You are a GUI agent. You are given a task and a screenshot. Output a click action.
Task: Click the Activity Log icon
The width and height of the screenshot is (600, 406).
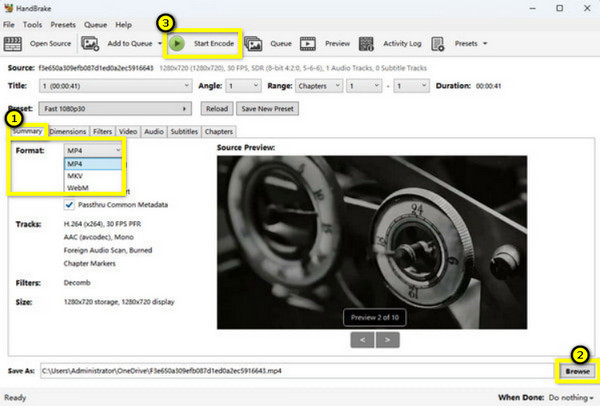click(366, 44)
